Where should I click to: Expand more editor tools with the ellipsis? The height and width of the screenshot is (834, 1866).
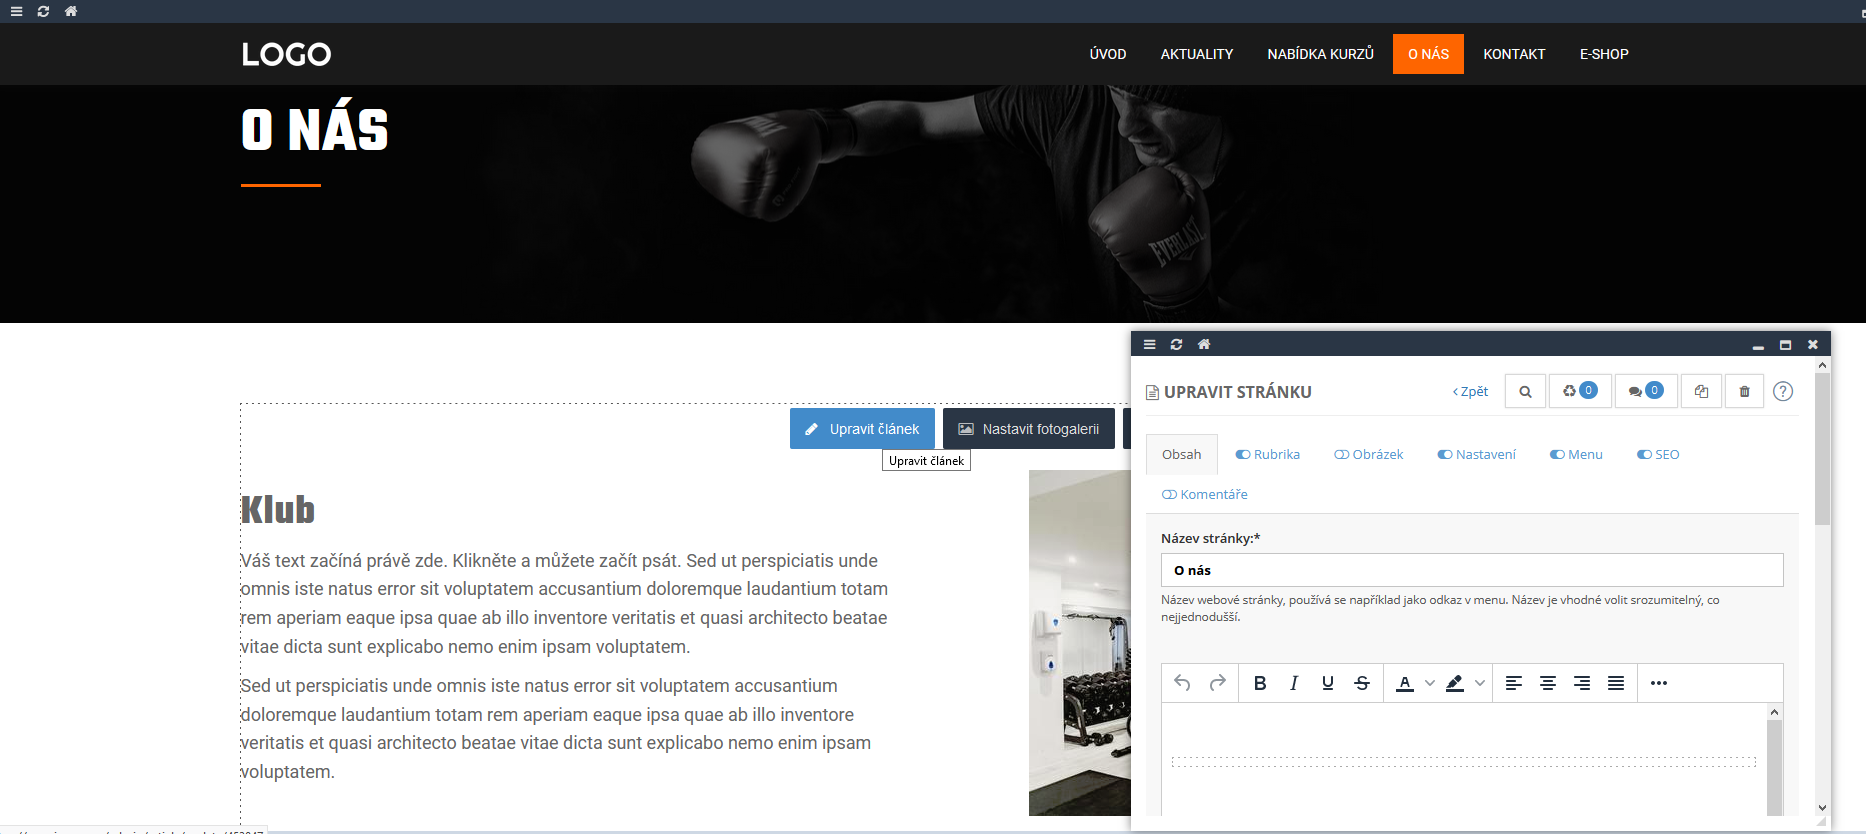pos(1659,683)
